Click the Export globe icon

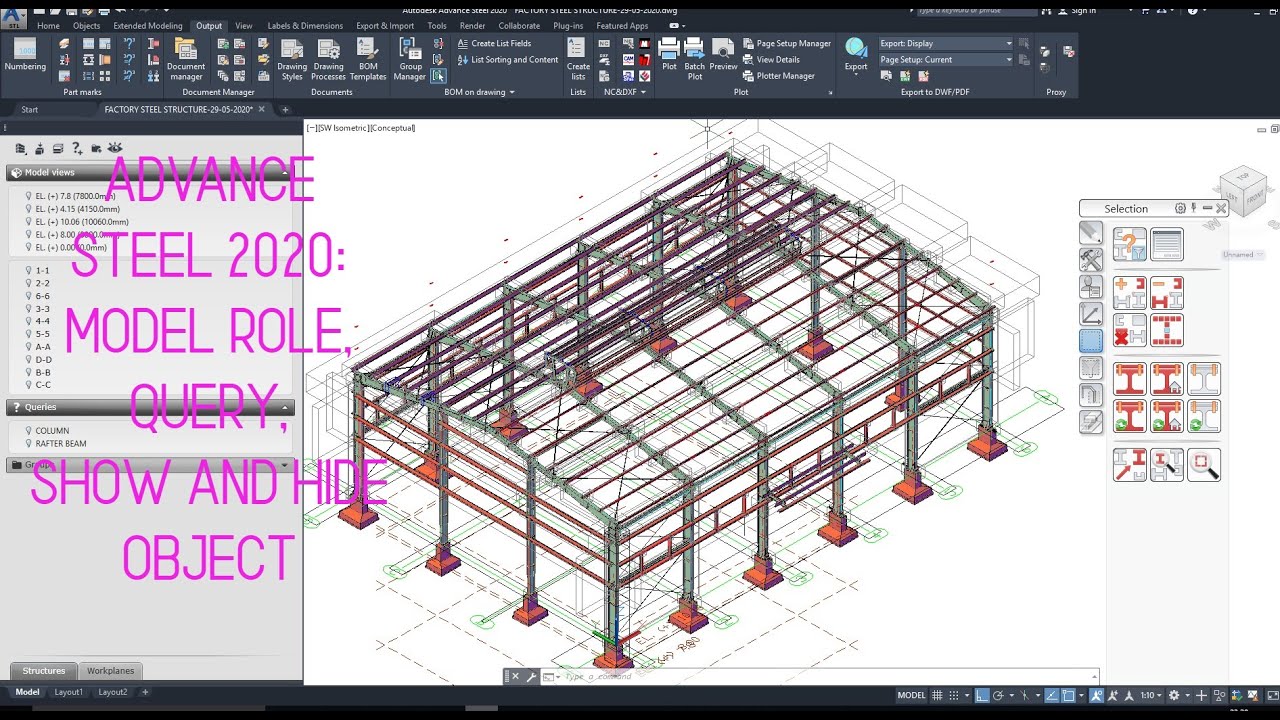coord(856,48)
